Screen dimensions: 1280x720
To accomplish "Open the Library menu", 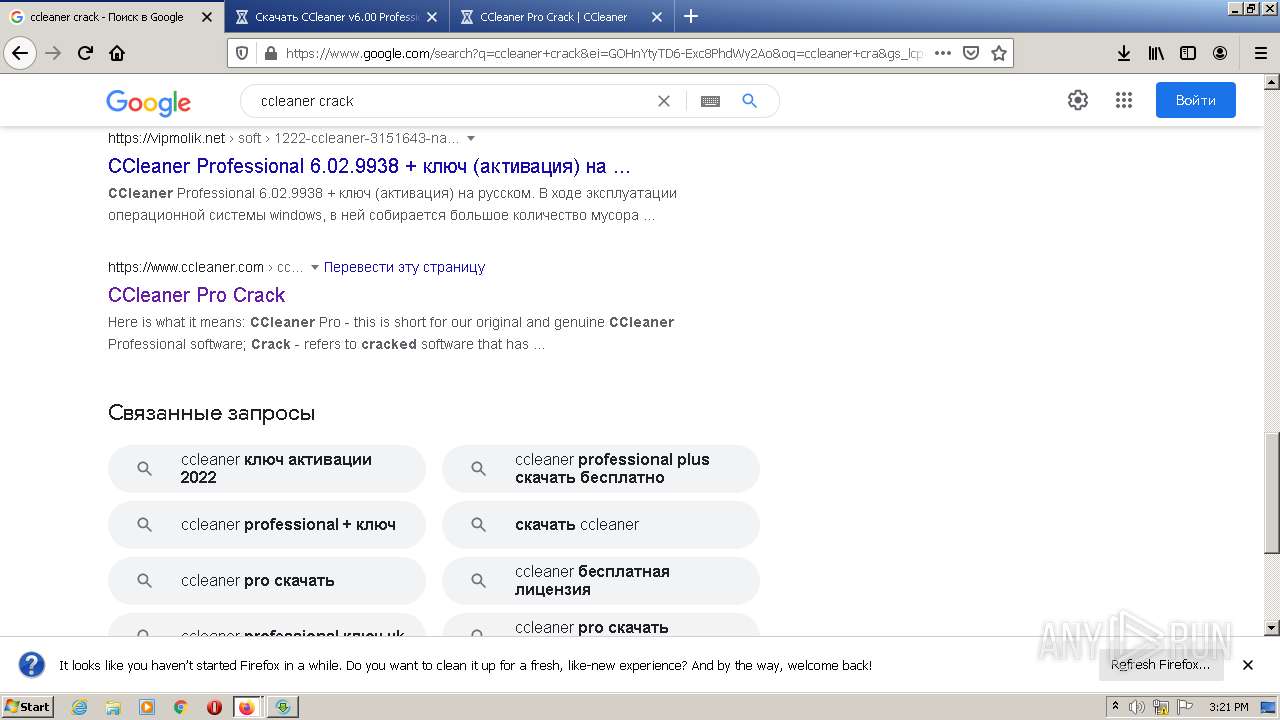I will click(1156, 53).
